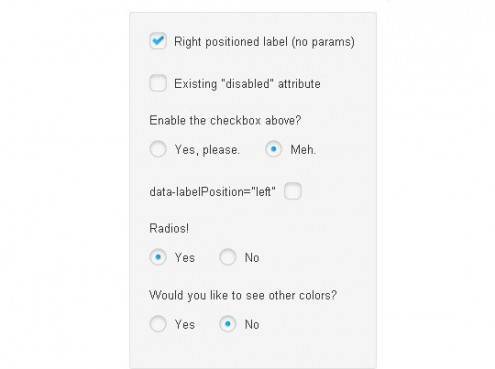The width and height of the screenshot is (495, 369).
Task: Click Yes label text under other colors question
Action: pyautogui.click(x=185, y=324)
